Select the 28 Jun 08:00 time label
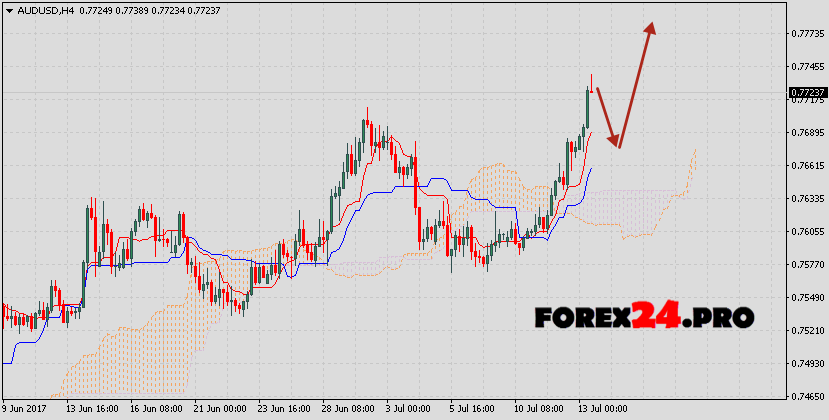The height and width of the screenshot is (420, 829). [x=348, y=409]
